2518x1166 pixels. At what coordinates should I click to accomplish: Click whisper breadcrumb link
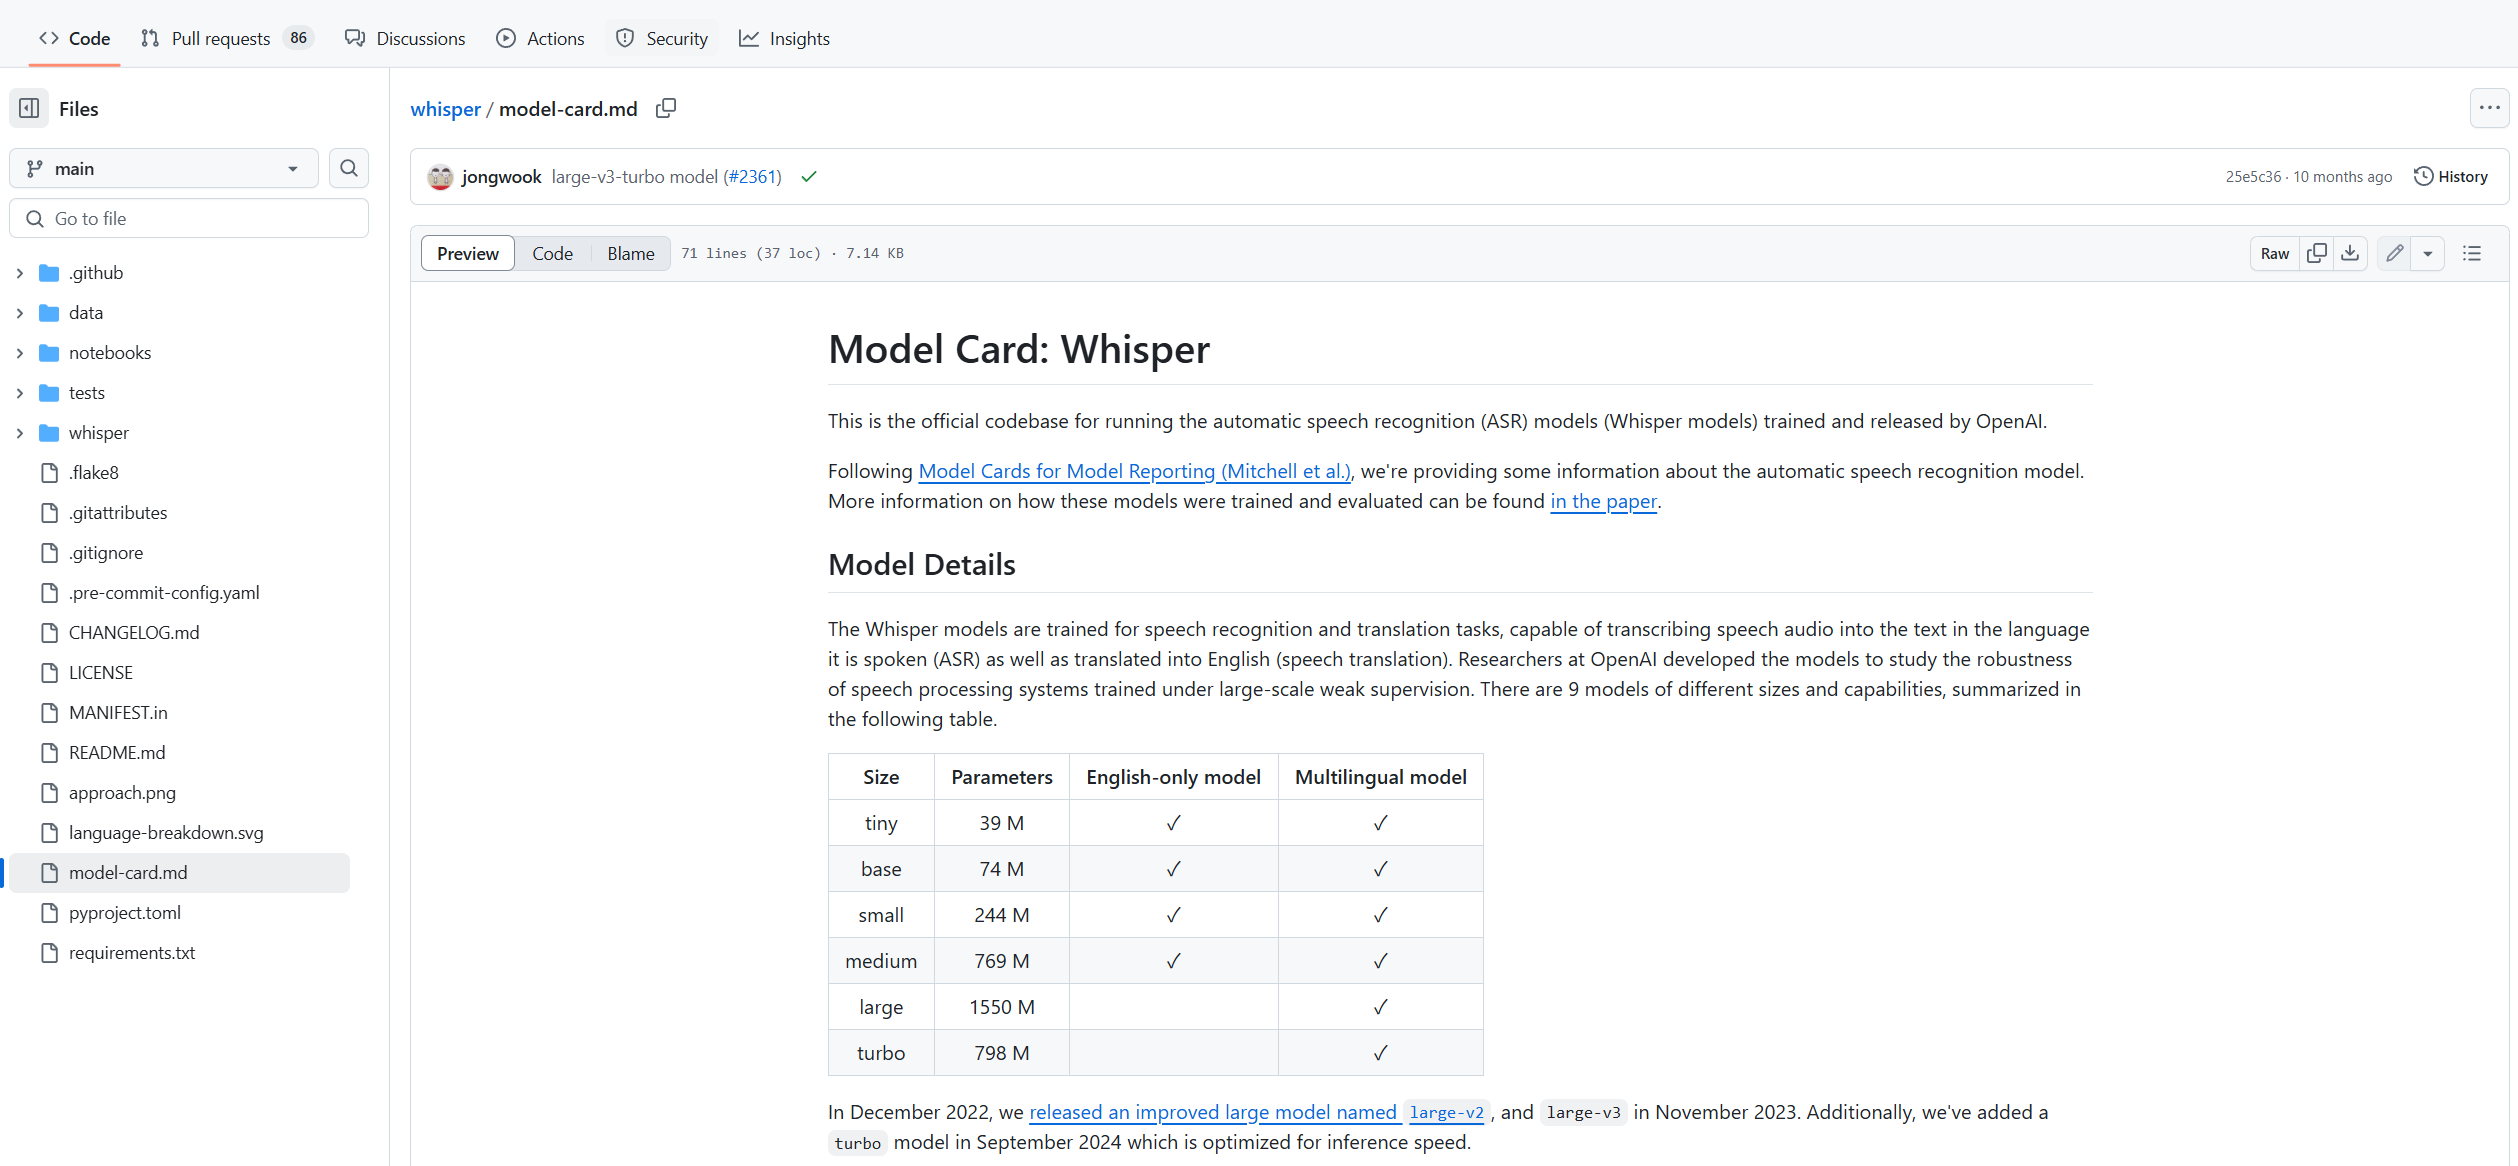(446, 109)
